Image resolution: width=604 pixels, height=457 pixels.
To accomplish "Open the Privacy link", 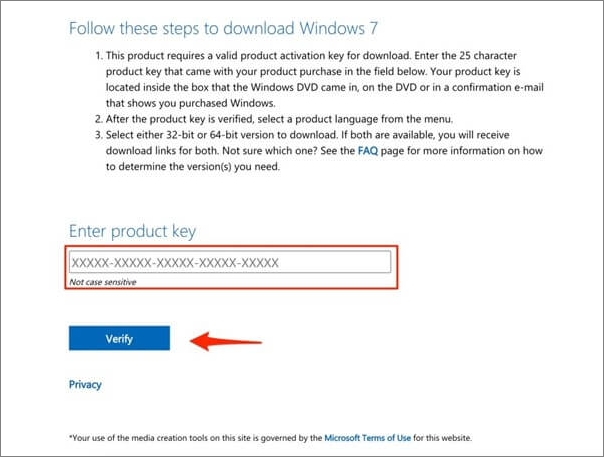I will coord(85,385).
